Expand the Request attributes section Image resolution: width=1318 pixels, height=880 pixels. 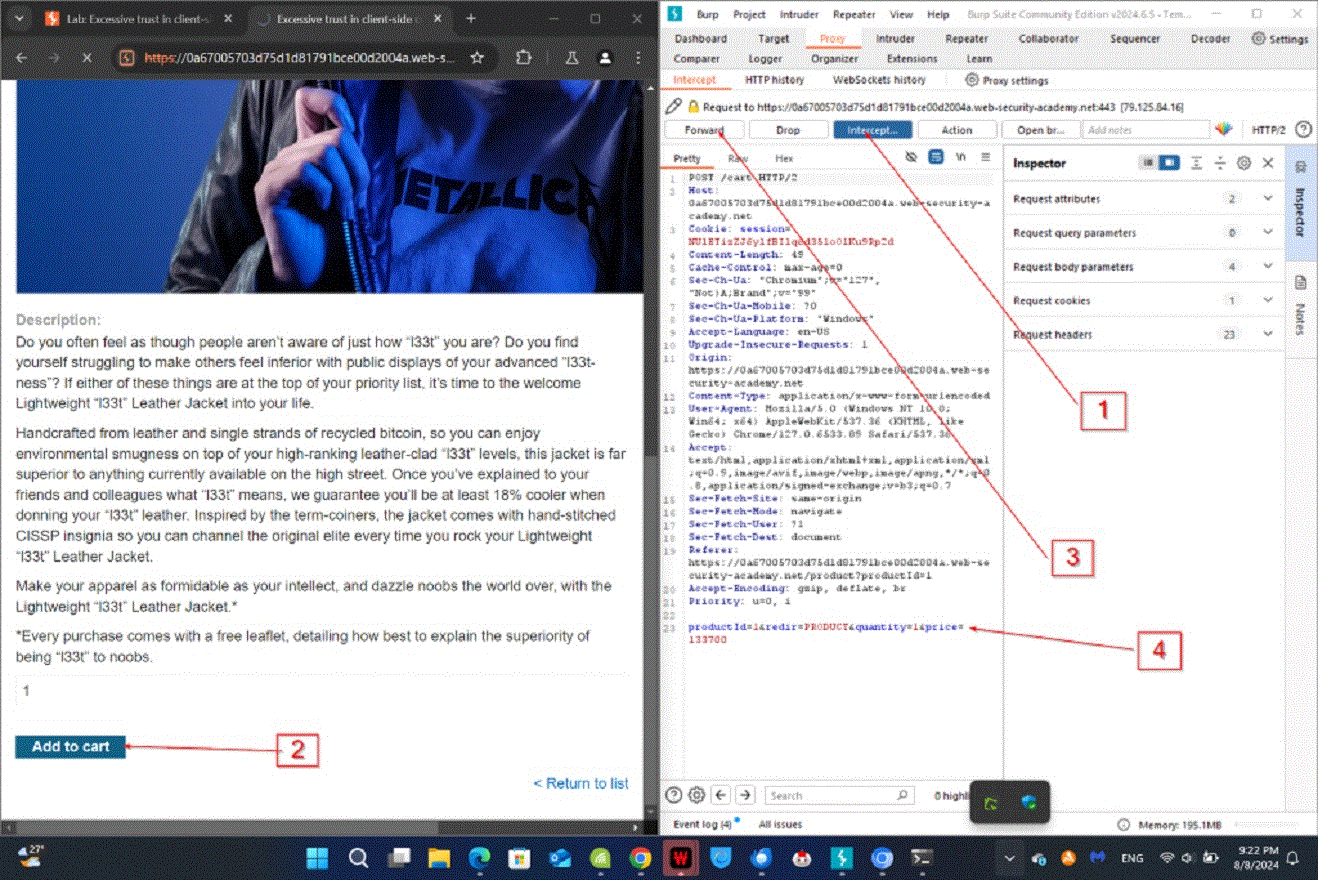(x=1268, y=199)
